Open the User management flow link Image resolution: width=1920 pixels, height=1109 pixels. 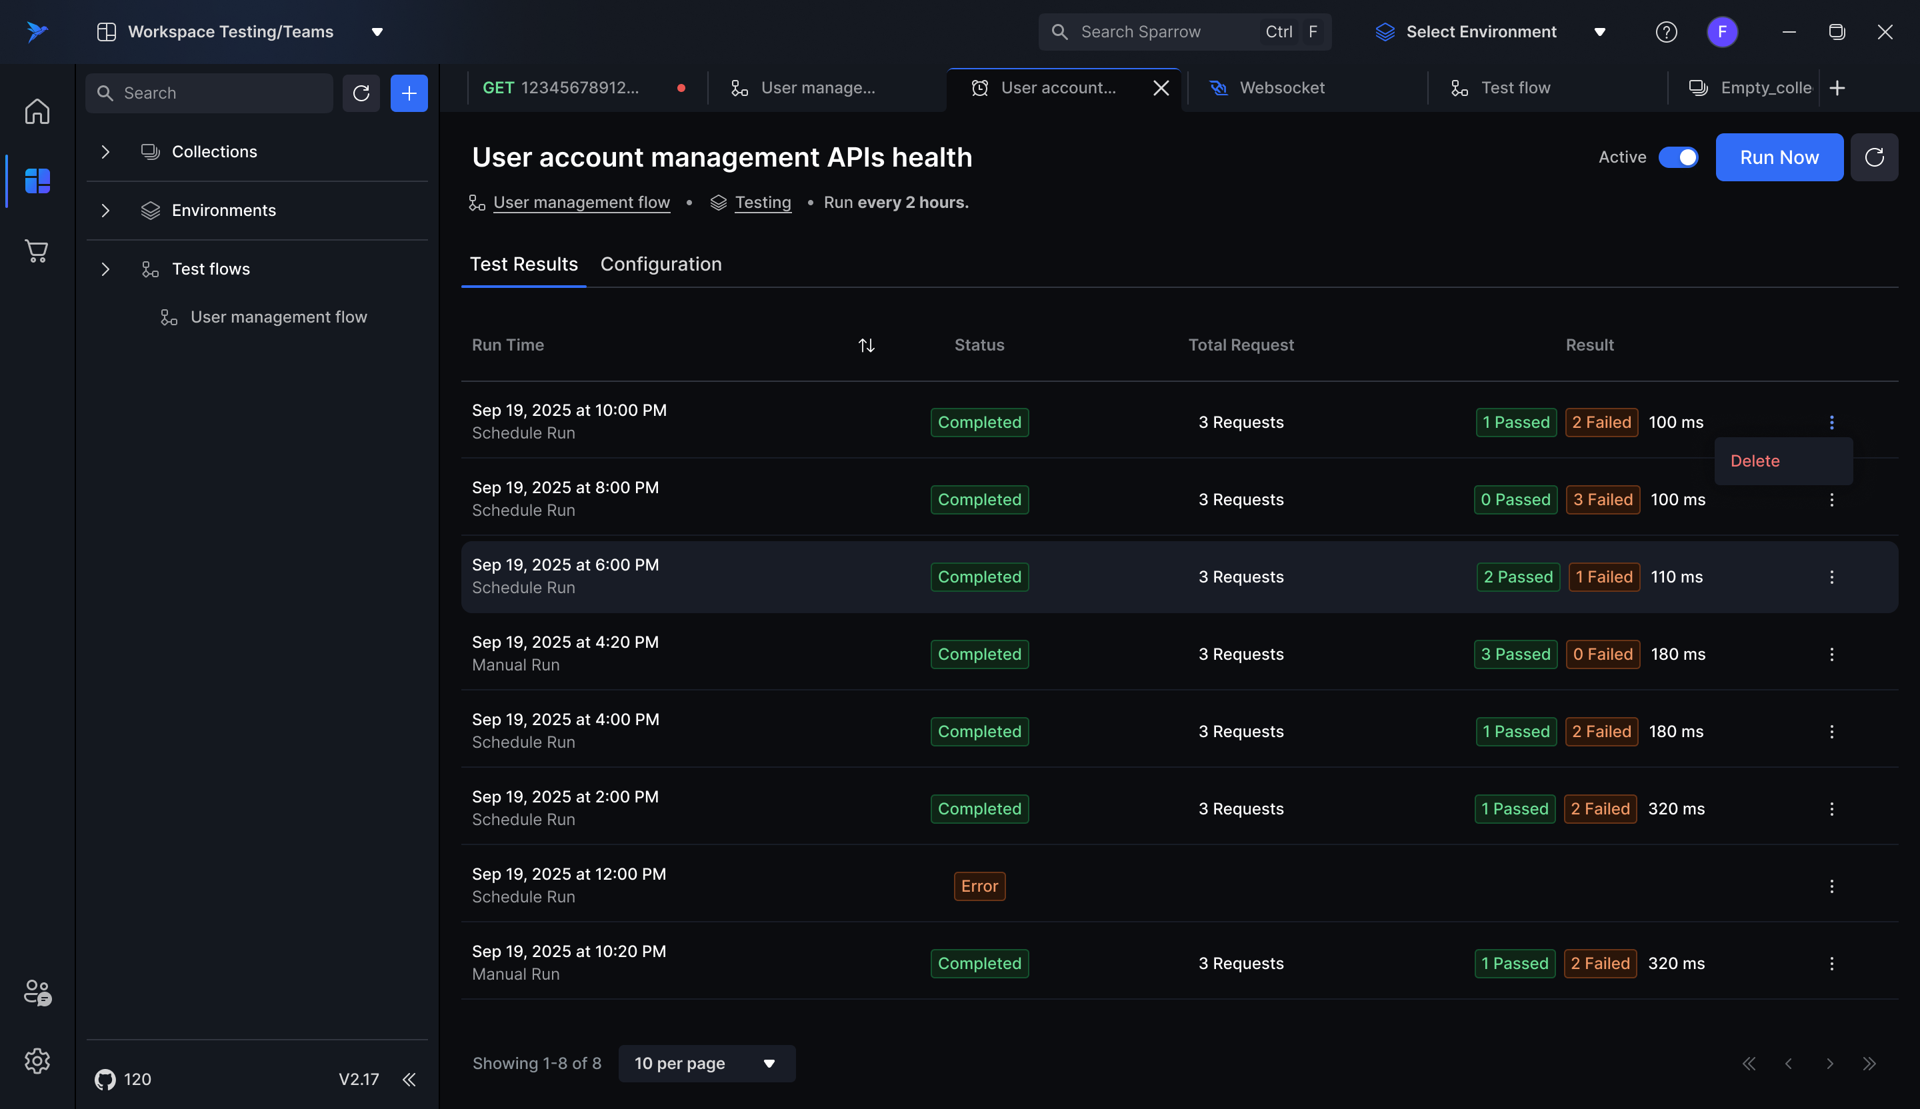[581, 203]
